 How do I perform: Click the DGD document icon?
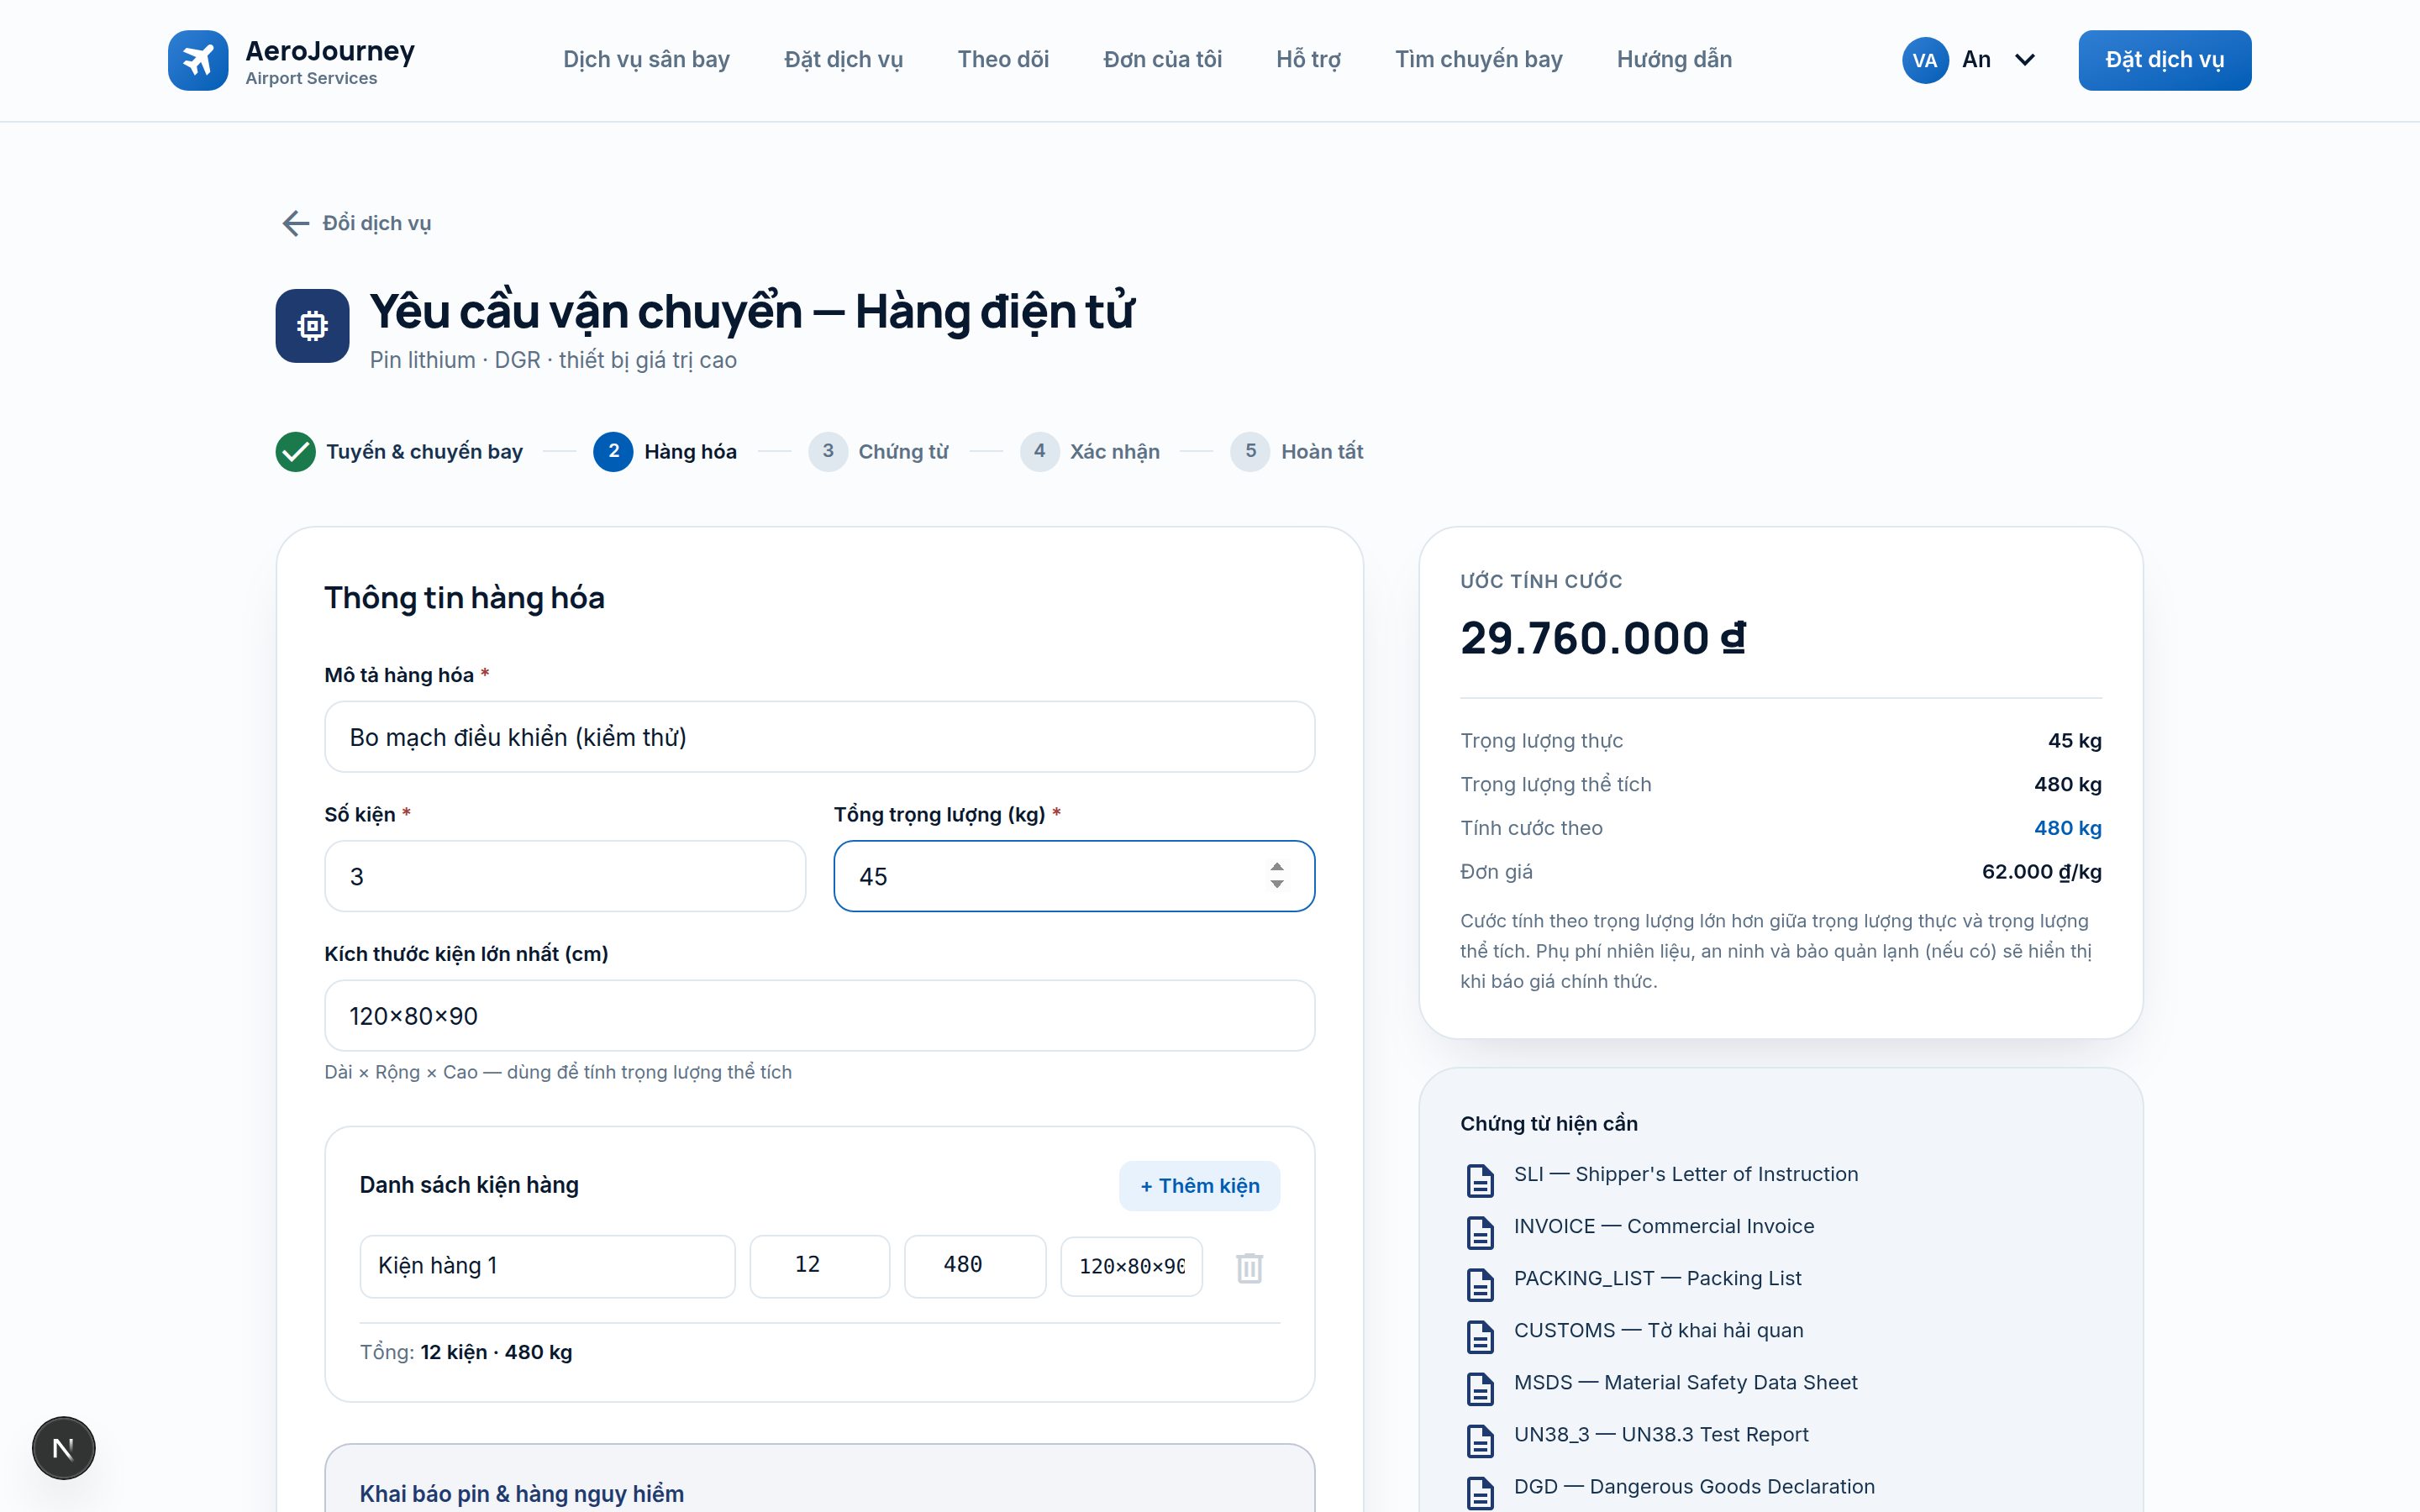tap(1480, 1492)
